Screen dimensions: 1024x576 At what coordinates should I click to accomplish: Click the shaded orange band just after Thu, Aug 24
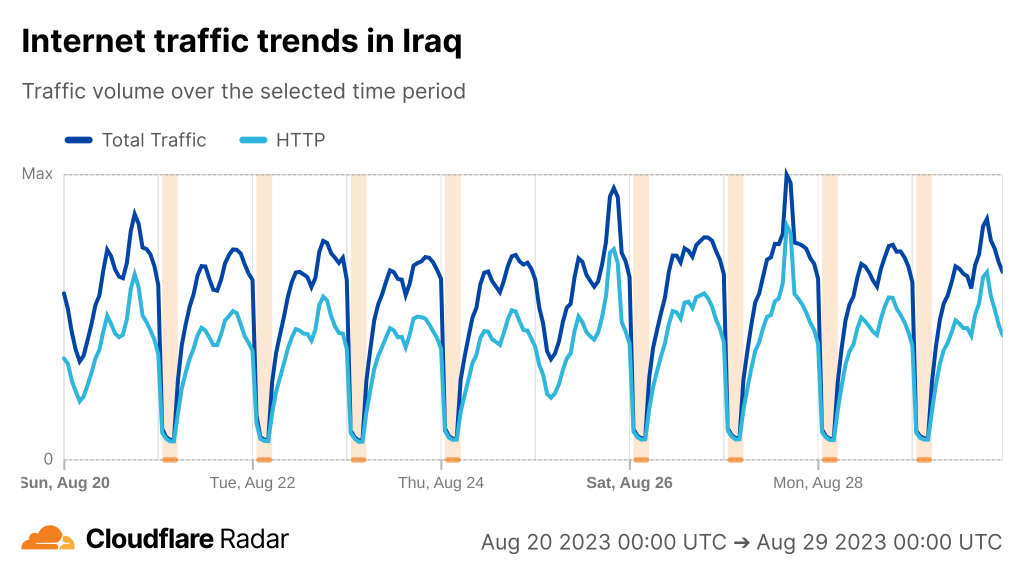(453, 300)
